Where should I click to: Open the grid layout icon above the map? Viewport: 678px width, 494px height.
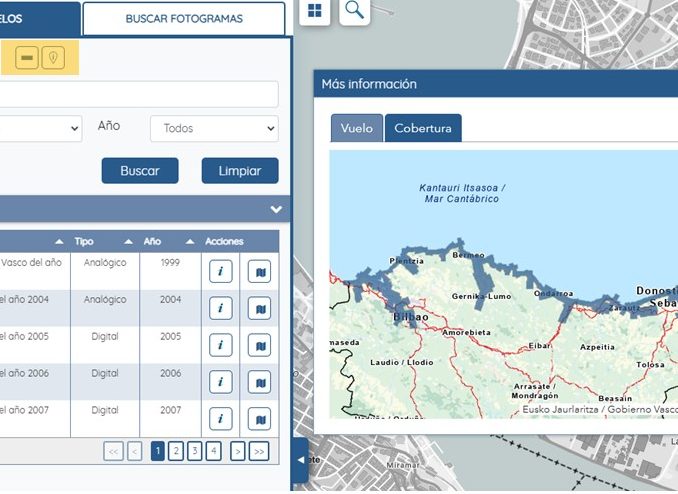pos(315,10)
